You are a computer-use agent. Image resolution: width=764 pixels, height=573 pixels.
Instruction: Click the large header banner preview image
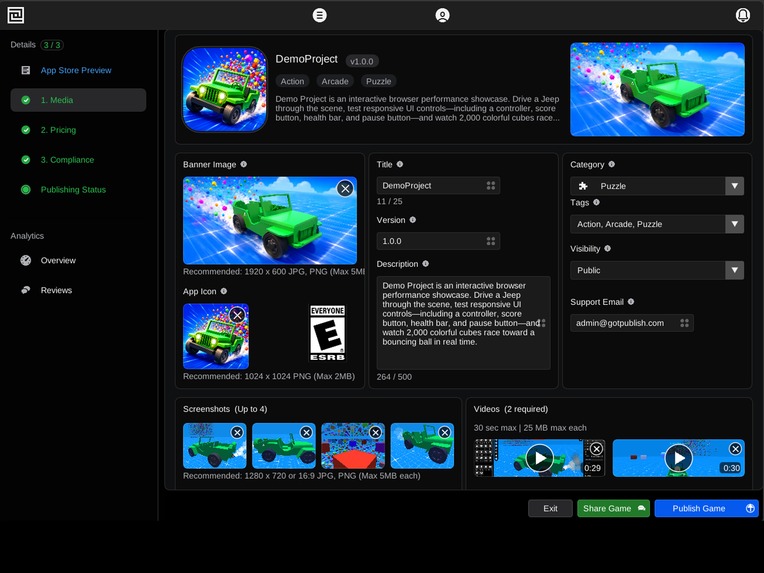tap(657, 89)
